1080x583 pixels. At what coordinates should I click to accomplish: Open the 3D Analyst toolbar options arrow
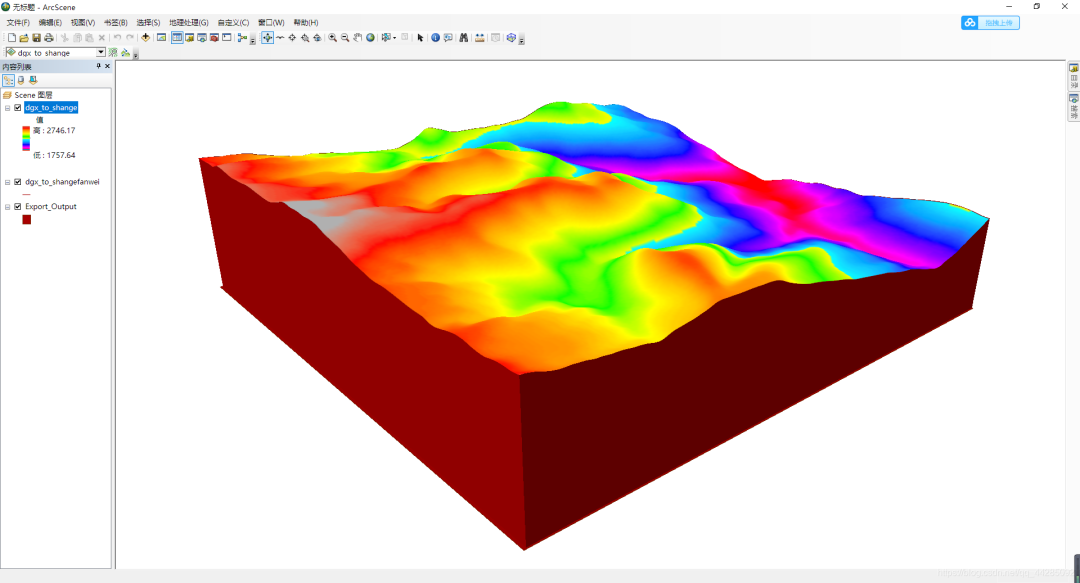pos(136,54)
